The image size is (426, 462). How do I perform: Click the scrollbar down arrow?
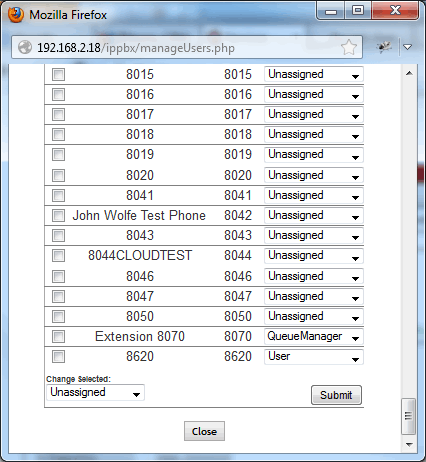pos(409,445)
